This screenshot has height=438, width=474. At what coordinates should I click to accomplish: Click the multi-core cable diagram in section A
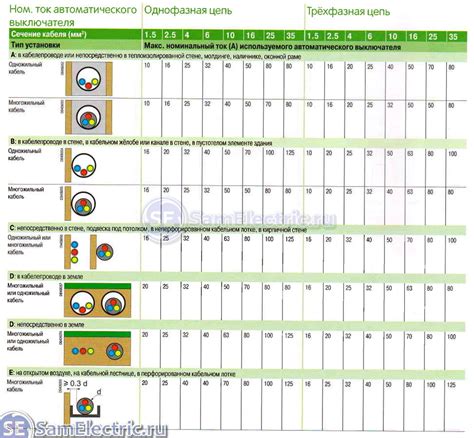coord(89,117)
